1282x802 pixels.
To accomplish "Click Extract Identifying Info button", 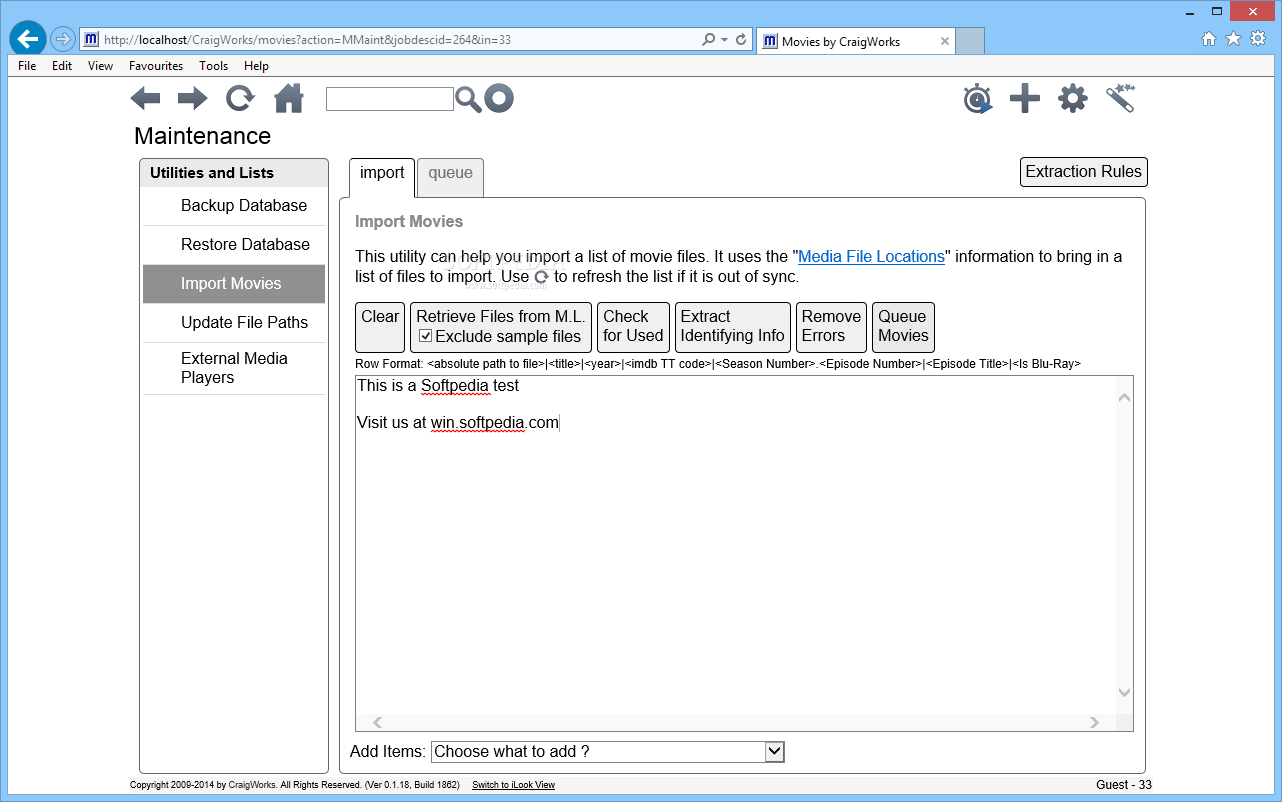I will 732,327.
